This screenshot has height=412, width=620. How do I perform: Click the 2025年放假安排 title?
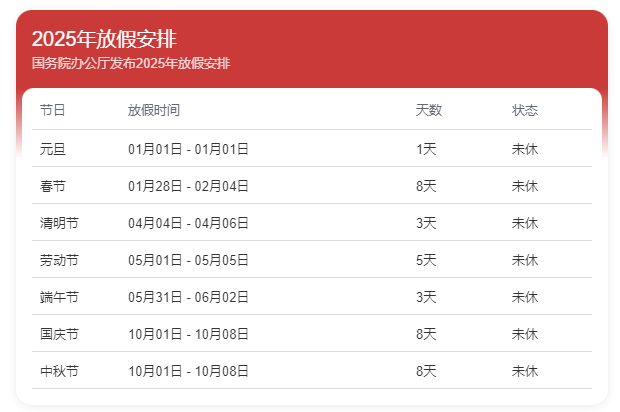pos(104,39)
